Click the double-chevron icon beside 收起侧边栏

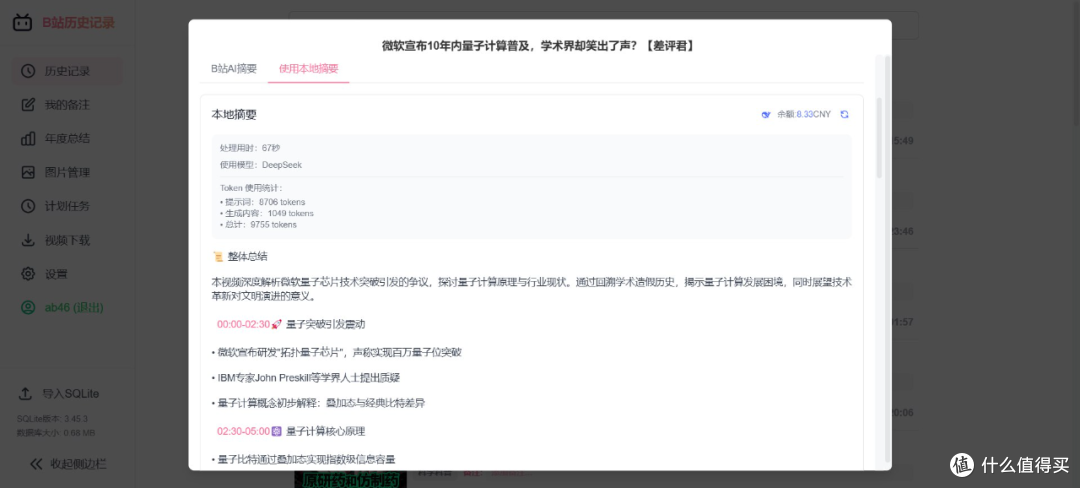click(37, 464)
